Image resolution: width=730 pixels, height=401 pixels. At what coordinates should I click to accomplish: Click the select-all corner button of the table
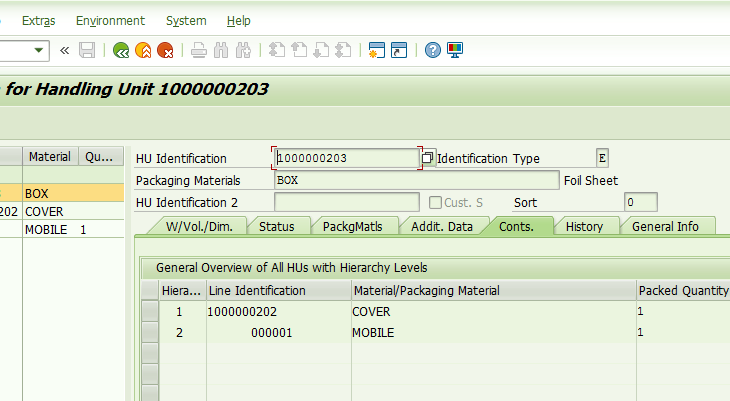point(150,290)
